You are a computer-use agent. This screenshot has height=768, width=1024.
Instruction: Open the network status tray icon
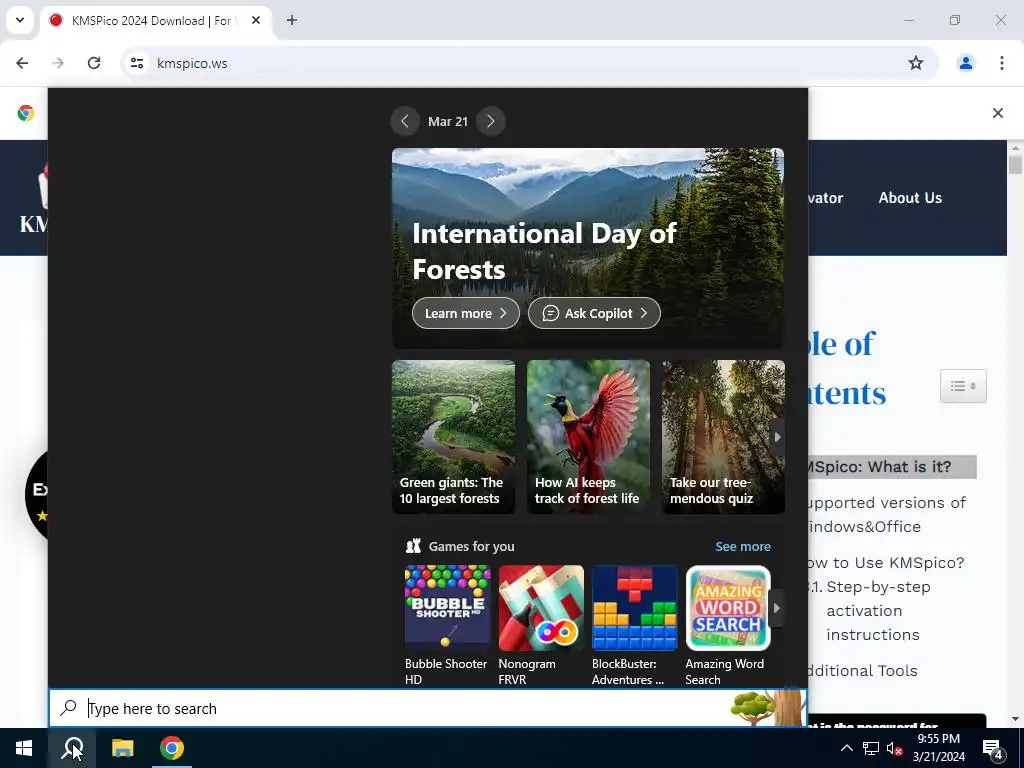pyautogui.click(x=871, y=748)
